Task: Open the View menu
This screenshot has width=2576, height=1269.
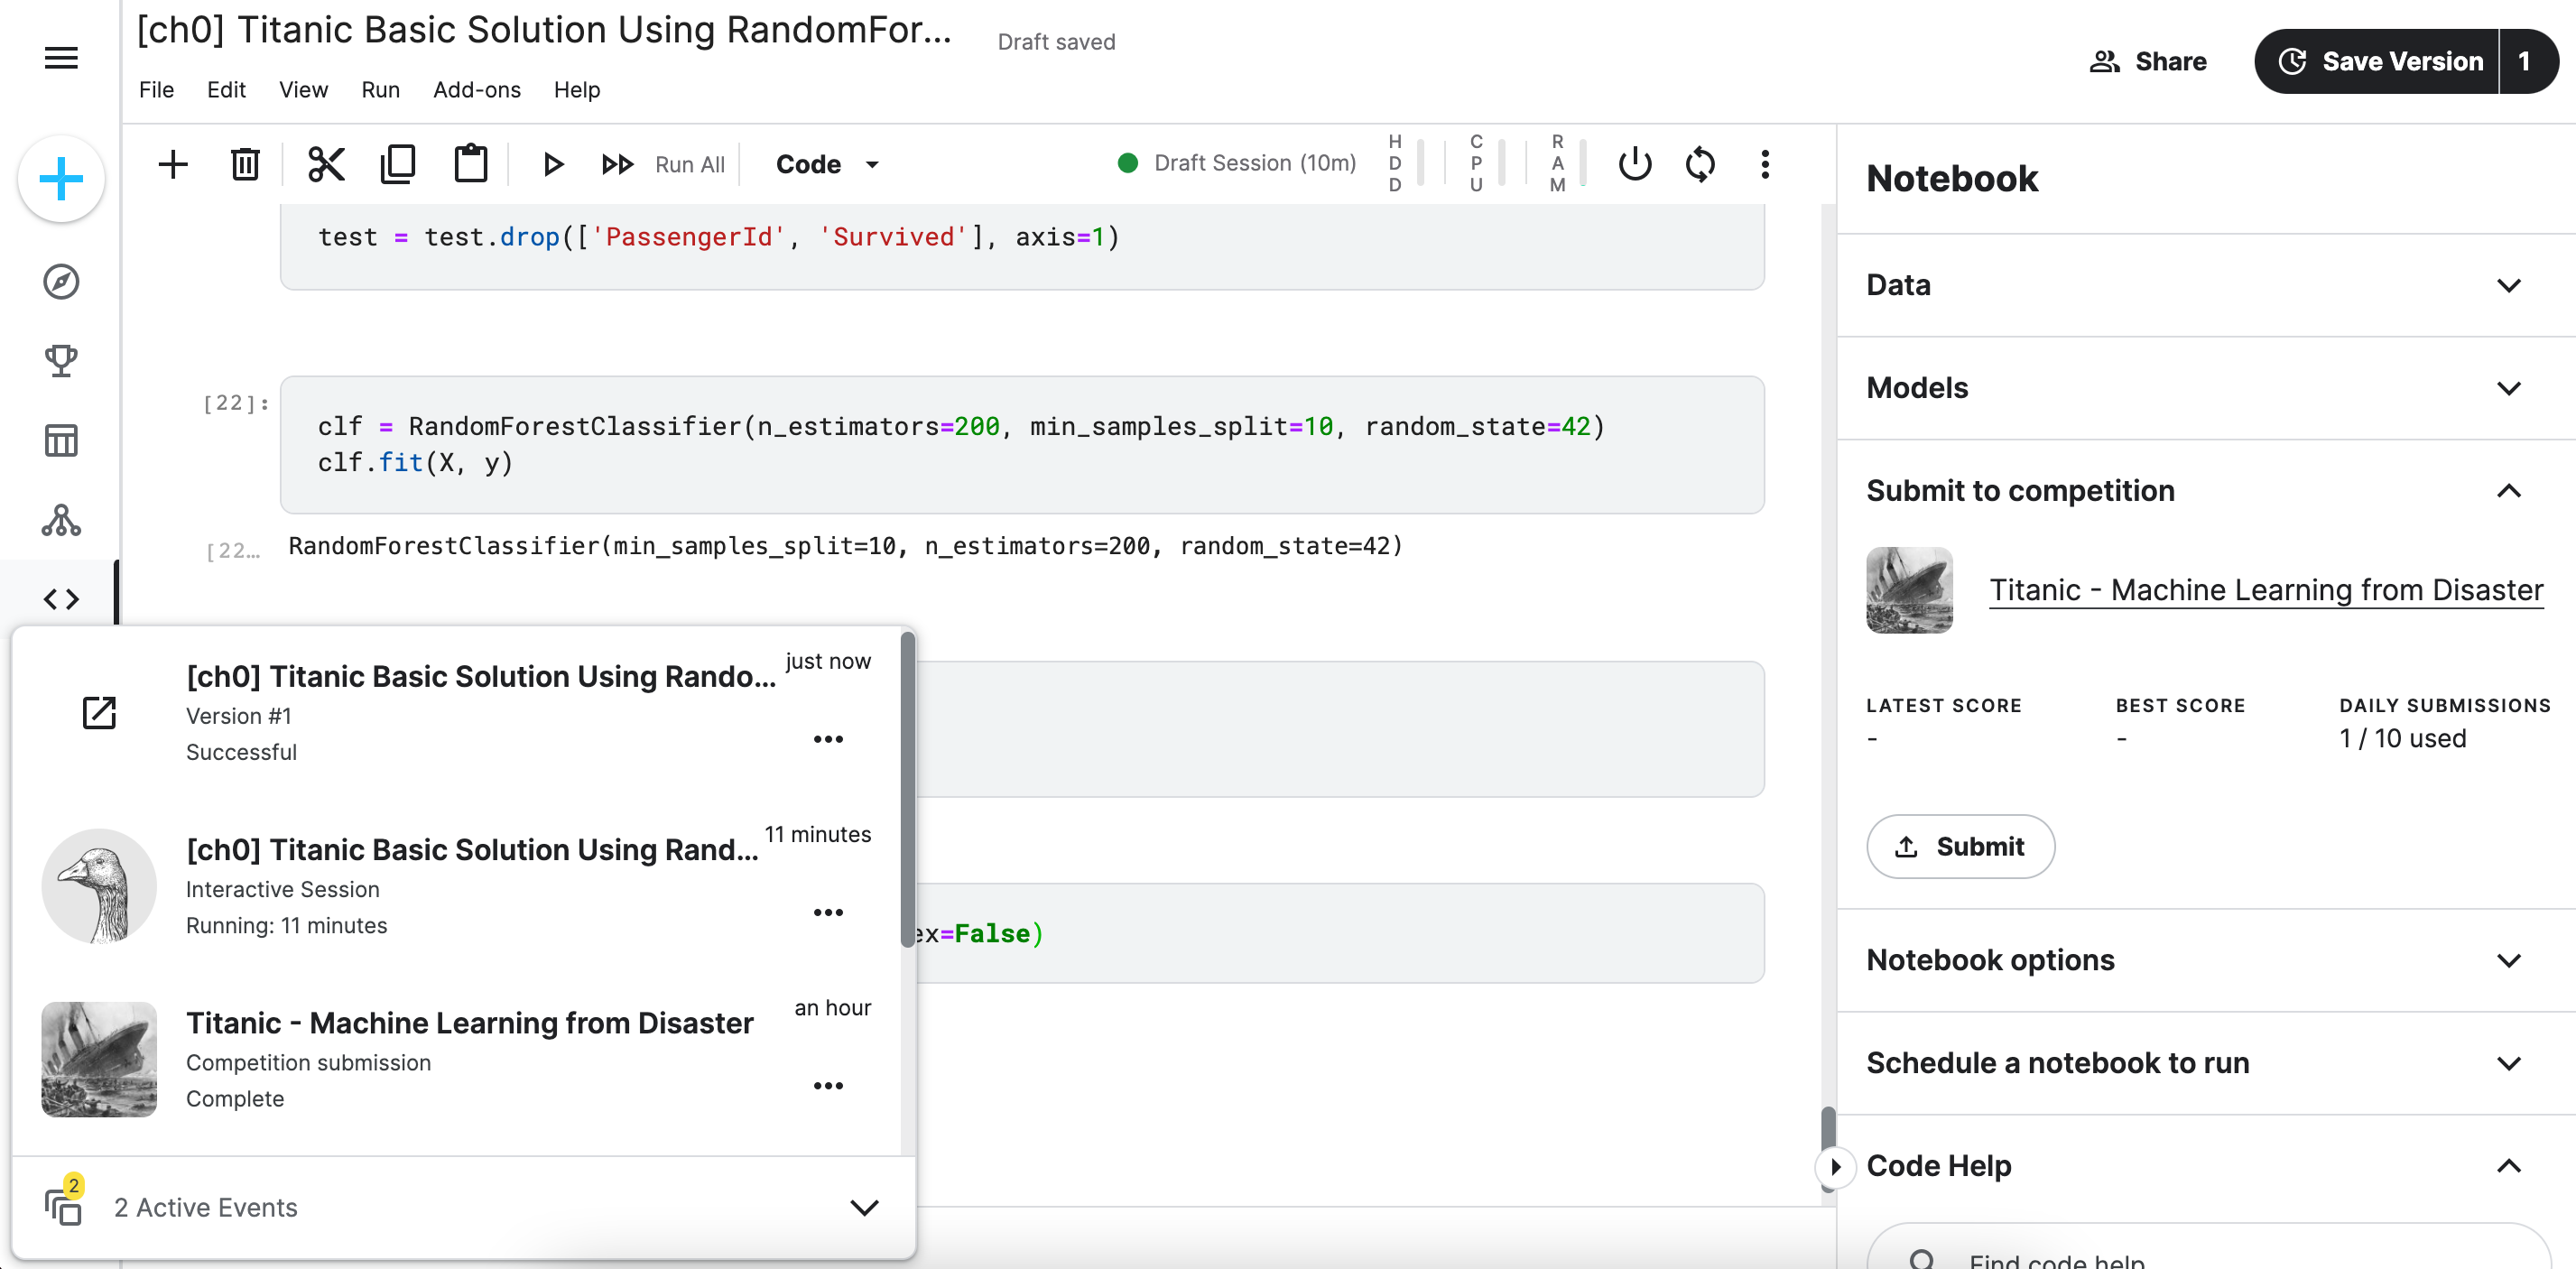Action: point(303,89)
